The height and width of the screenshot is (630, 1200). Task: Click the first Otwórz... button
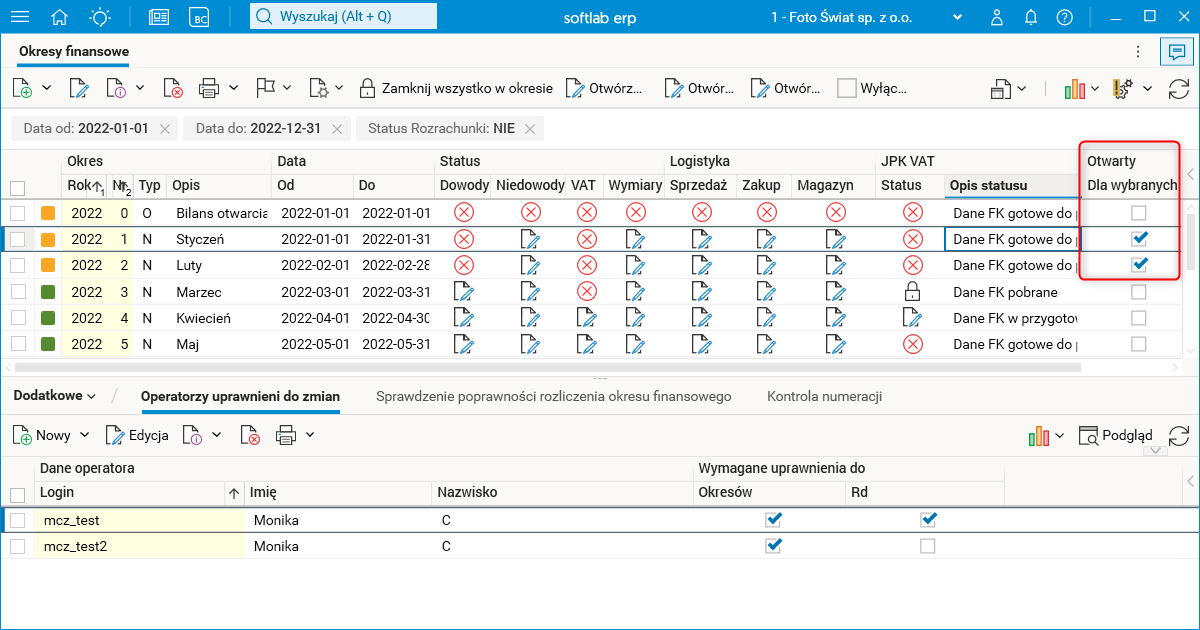tap(605, 88)
